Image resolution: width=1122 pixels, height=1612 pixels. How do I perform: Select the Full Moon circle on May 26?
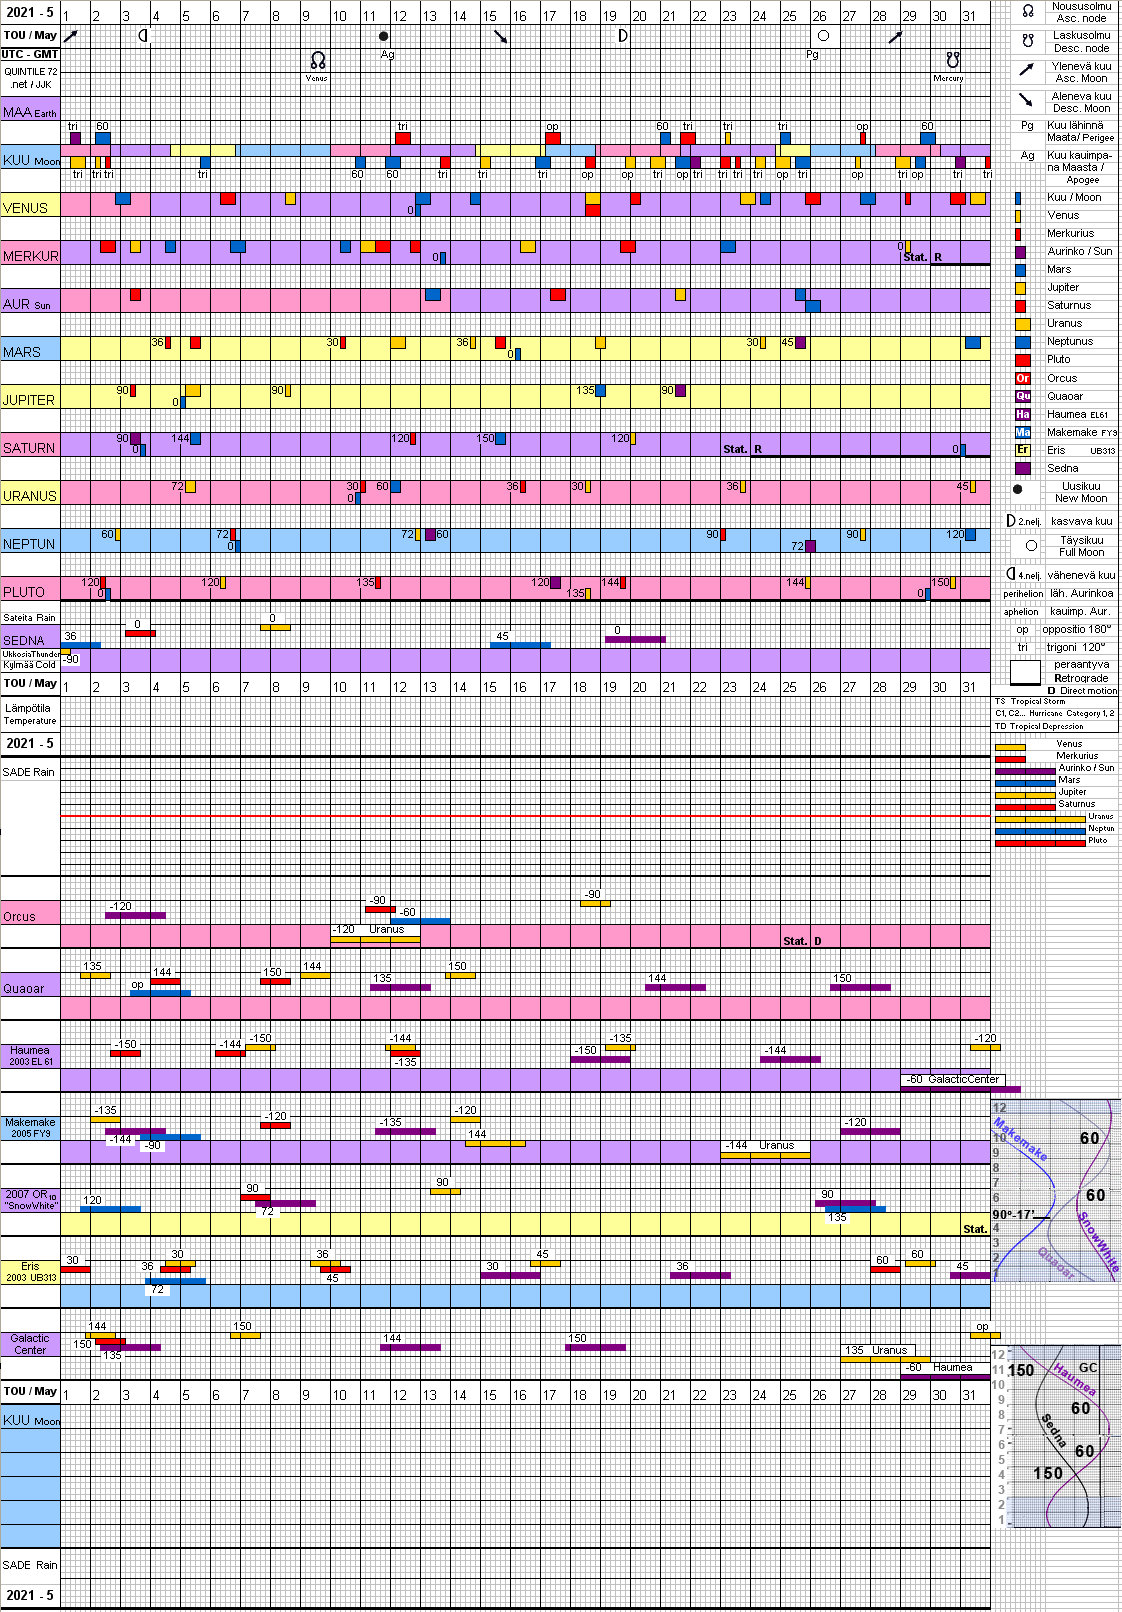(823, 36)
